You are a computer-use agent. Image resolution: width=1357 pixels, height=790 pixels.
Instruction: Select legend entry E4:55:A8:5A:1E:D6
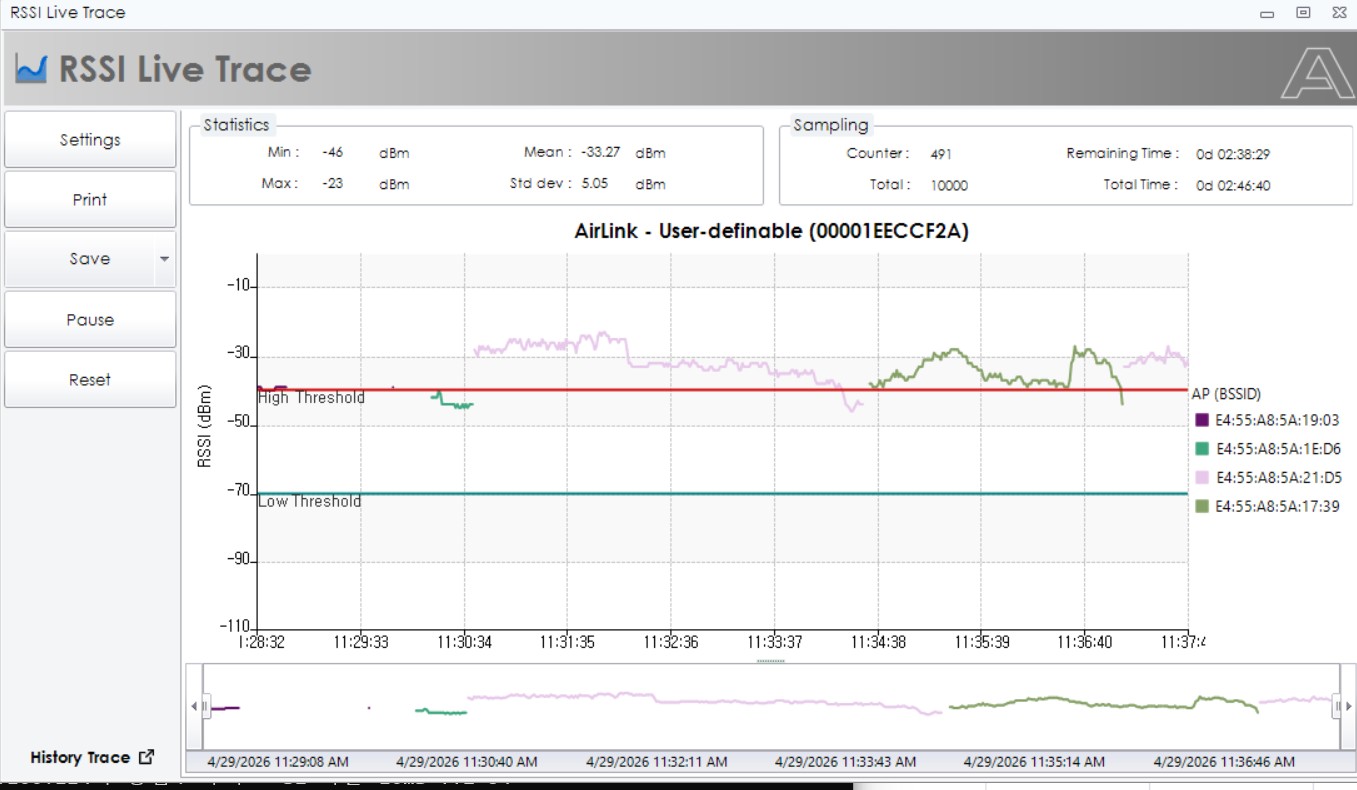(x=1278, y=449)
